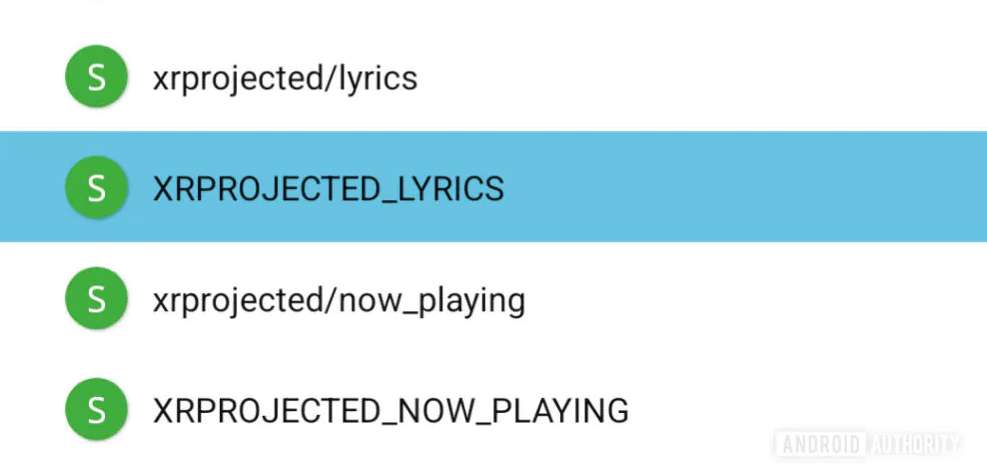Click the green S icon beside xrprojected/lyrics

[x=96, y=78]
